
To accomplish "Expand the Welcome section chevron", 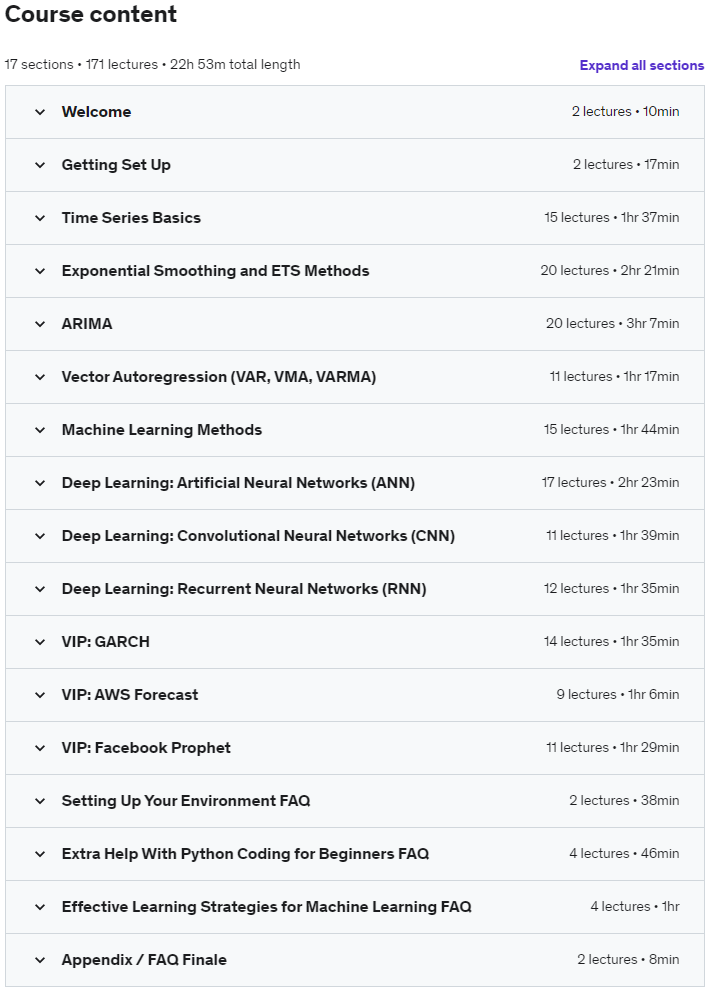I will (x=40, y=112).
